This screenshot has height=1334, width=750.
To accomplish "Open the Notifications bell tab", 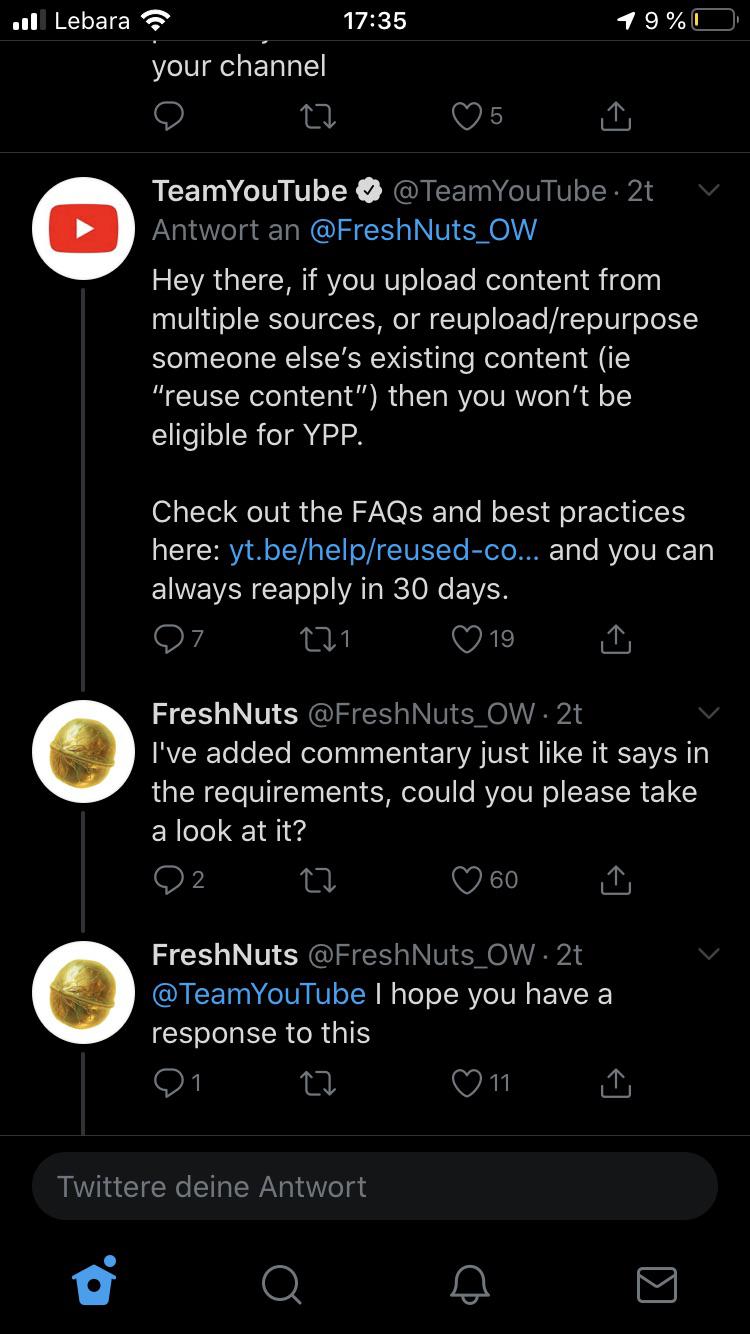I will point(469,1283).
